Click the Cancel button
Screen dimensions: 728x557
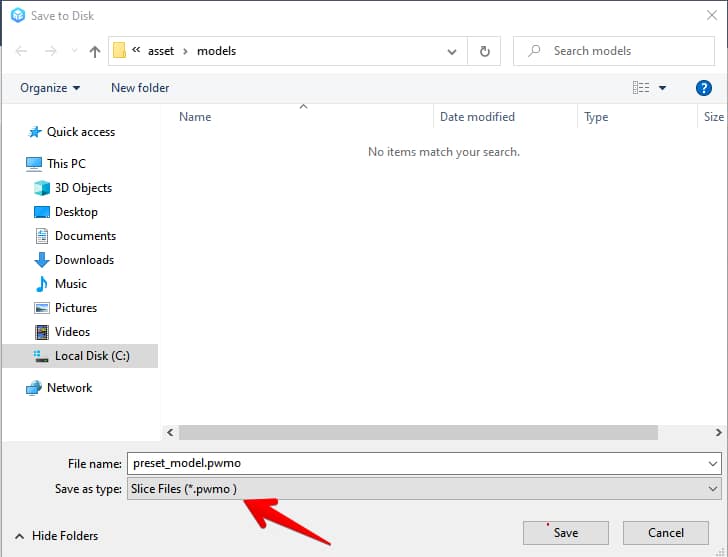pos(666,533)
